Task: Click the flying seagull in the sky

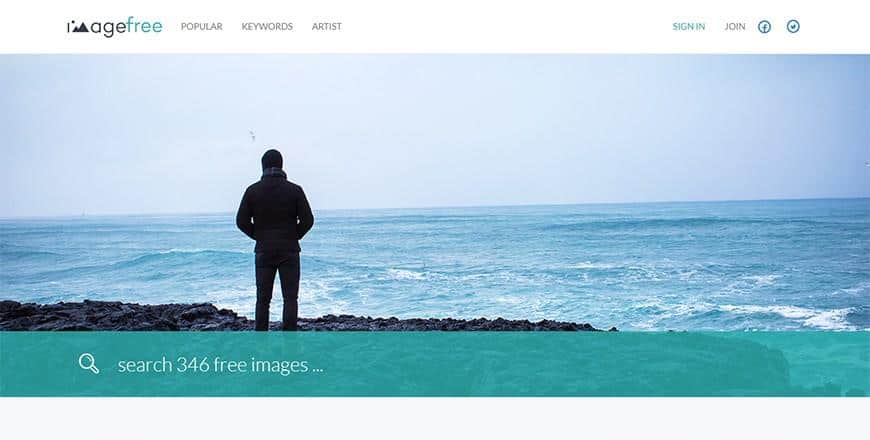Action: (252, 135)
